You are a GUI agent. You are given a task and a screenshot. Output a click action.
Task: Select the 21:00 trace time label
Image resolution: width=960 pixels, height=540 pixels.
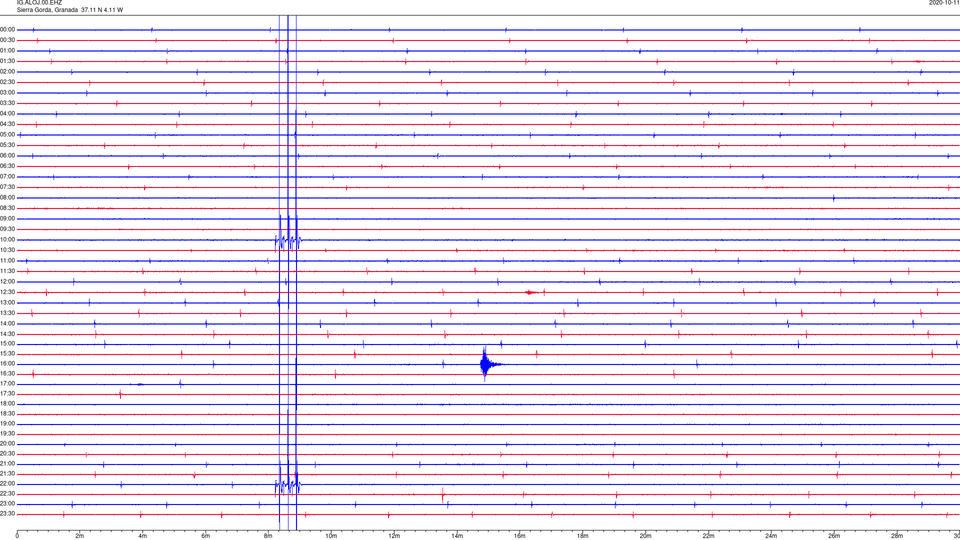click(x=7, y=464)
